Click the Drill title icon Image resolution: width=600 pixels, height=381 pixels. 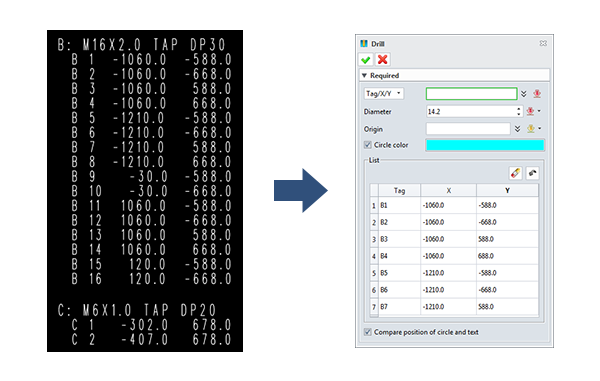pyautogui.click(x=364, y=44)
